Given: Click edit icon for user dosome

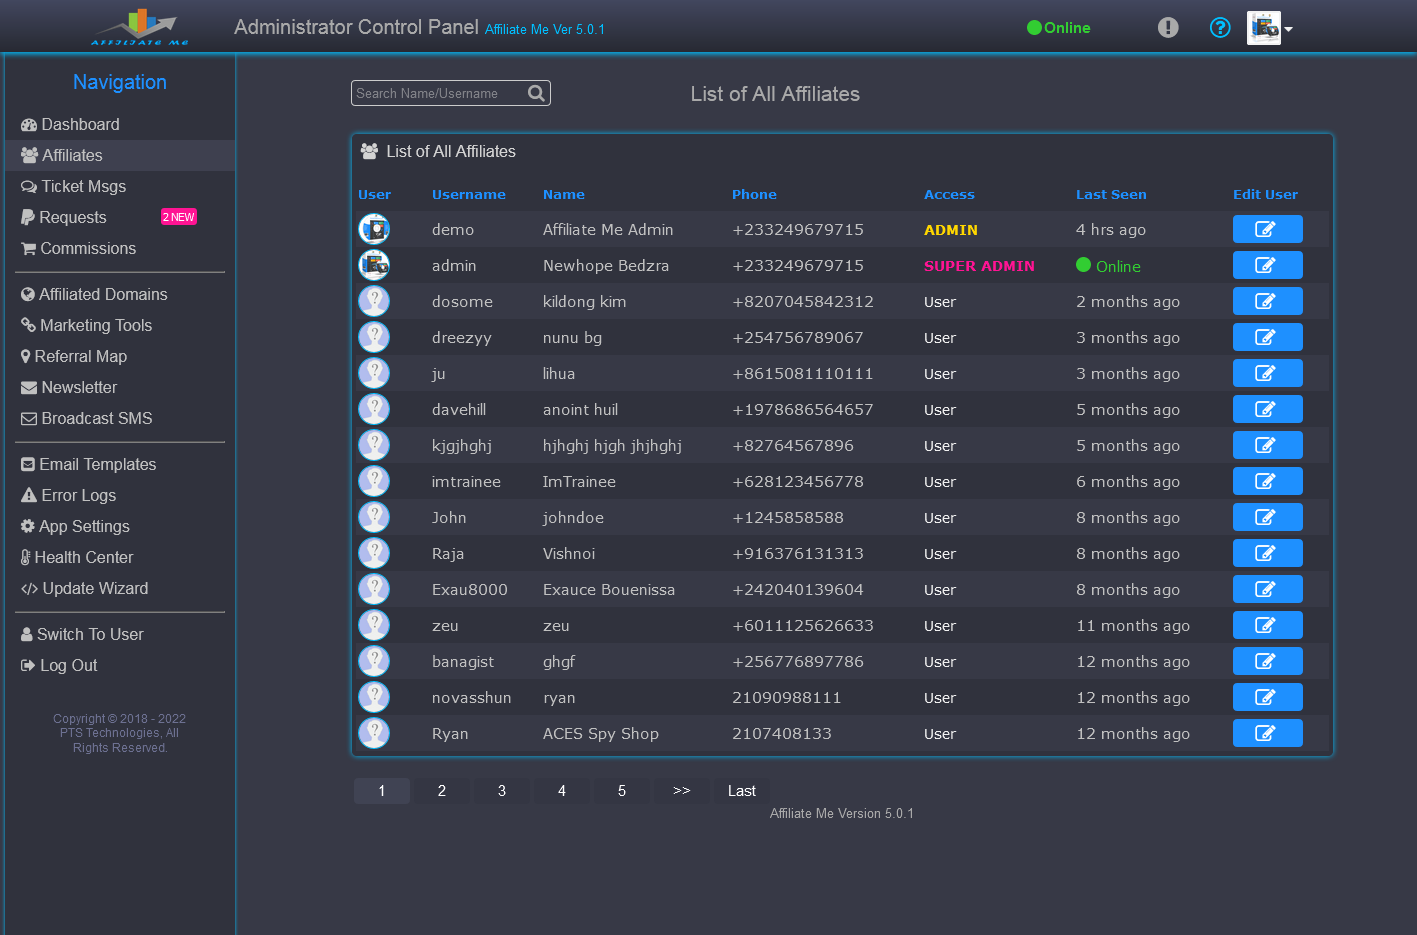Looking at the screenshot, I should [x=1267, y=301].
